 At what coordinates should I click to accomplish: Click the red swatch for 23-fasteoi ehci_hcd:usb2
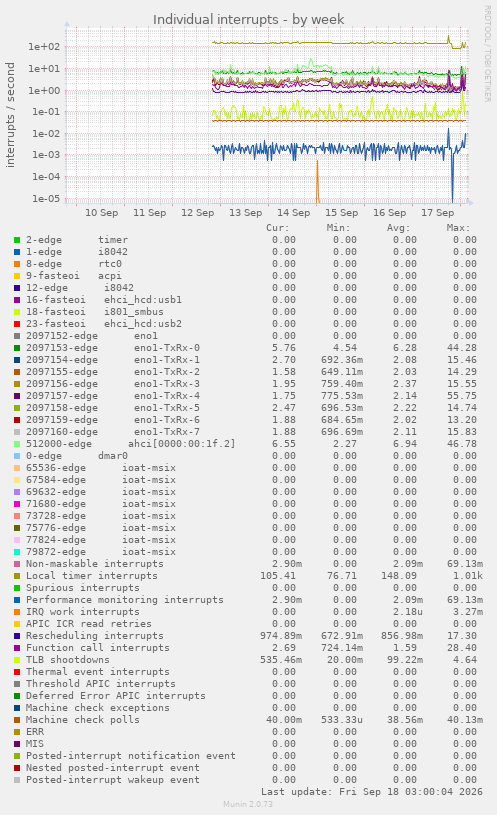pyautogui.click(x=17, y=324)
